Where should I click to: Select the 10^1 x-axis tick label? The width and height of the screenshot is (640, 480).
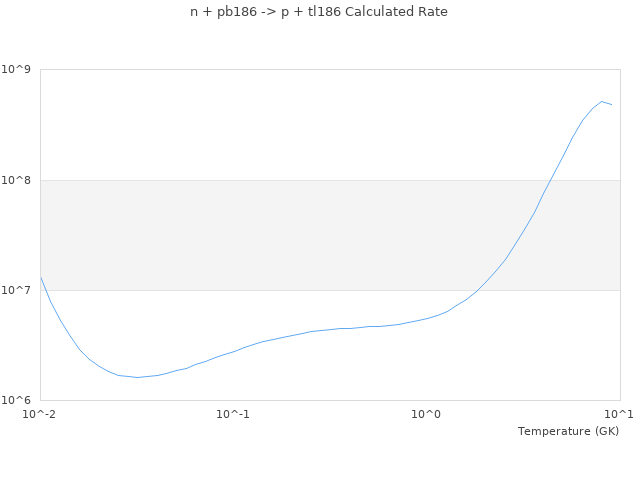pos(619,414)
